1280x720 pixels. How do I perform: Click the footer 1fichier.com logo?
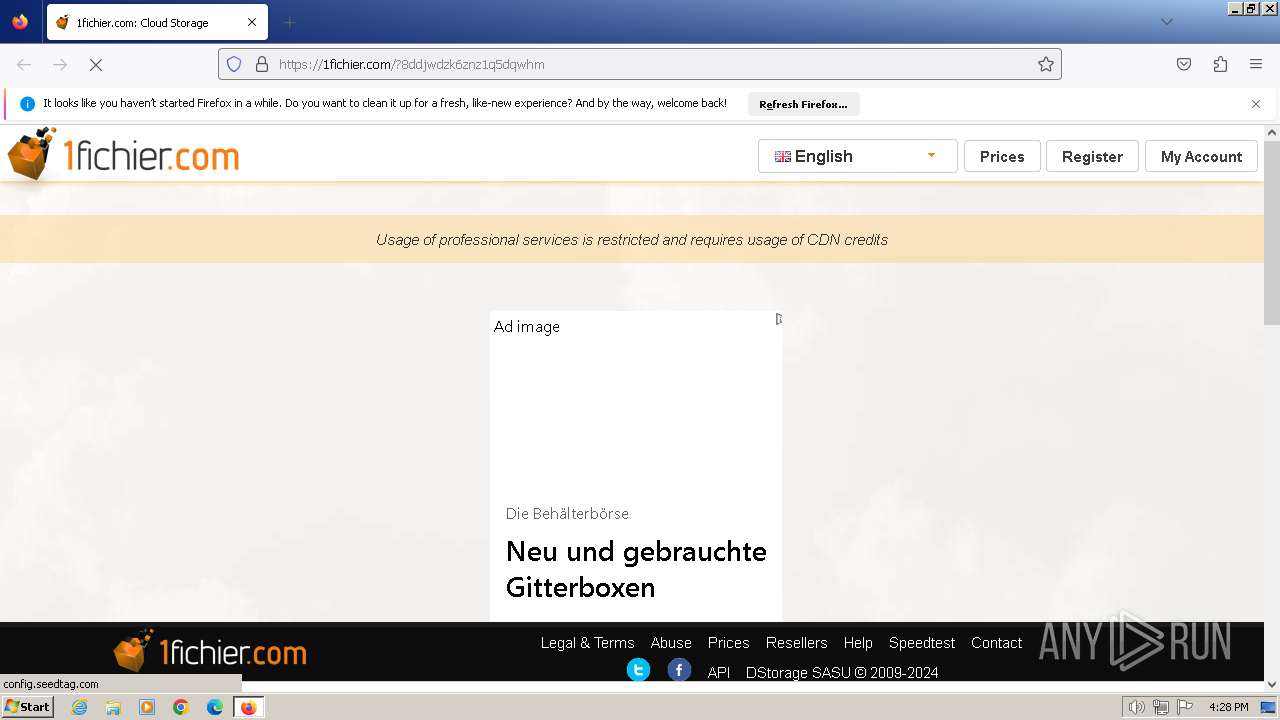[x=210, y=652]
